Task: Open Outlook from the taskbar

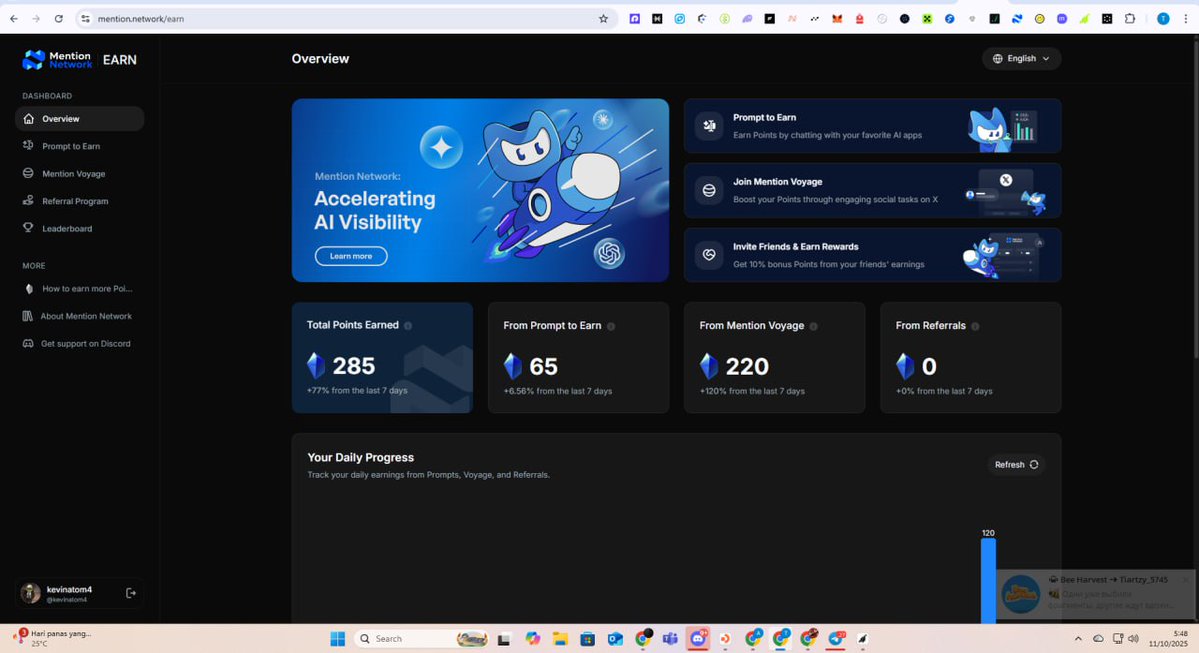Action: click(x=615, y=639)
